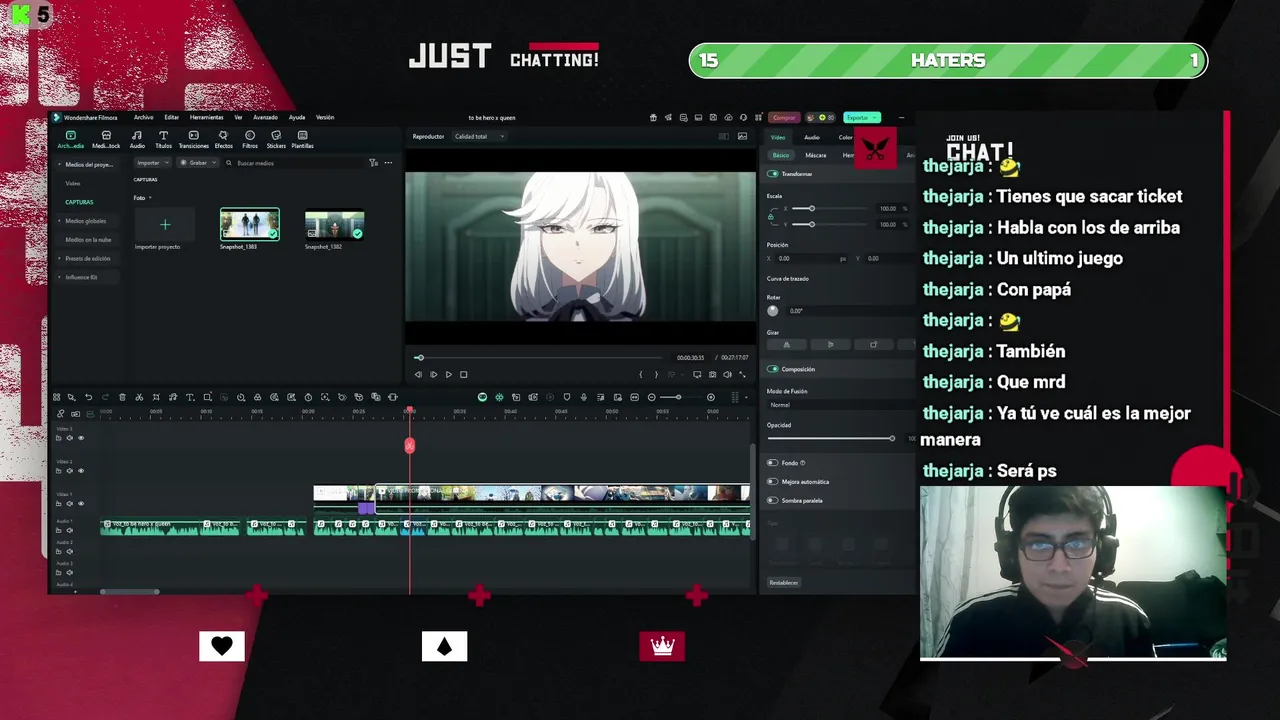Select the Máscara sub-tab
1280x720 pixels.
coord(816,155)
